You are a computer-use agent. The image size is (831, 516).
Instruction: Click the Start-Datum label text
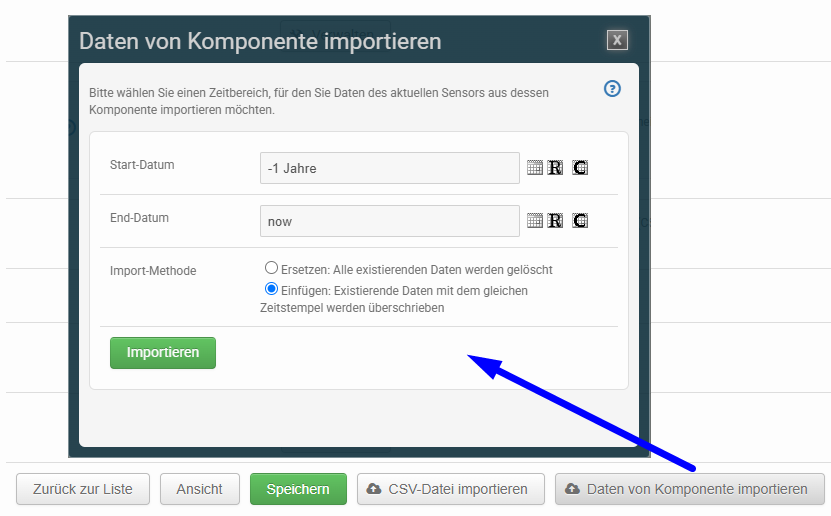142,165
